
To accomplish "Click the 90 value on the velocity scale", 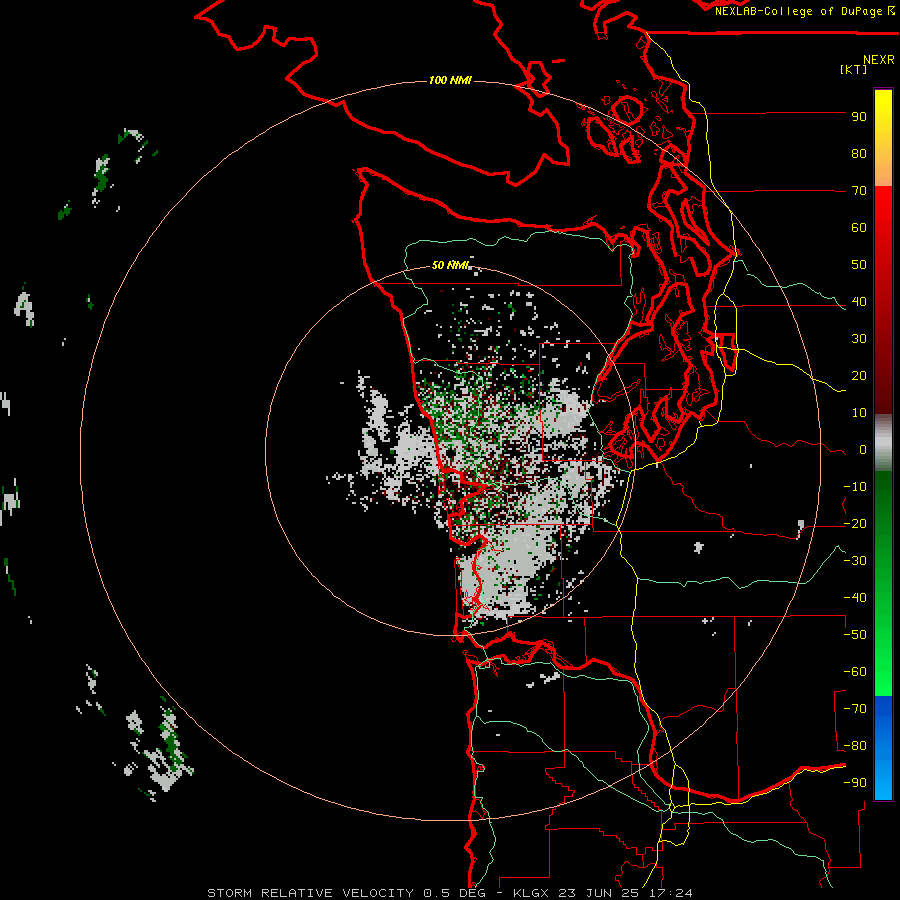I will 859,117.
